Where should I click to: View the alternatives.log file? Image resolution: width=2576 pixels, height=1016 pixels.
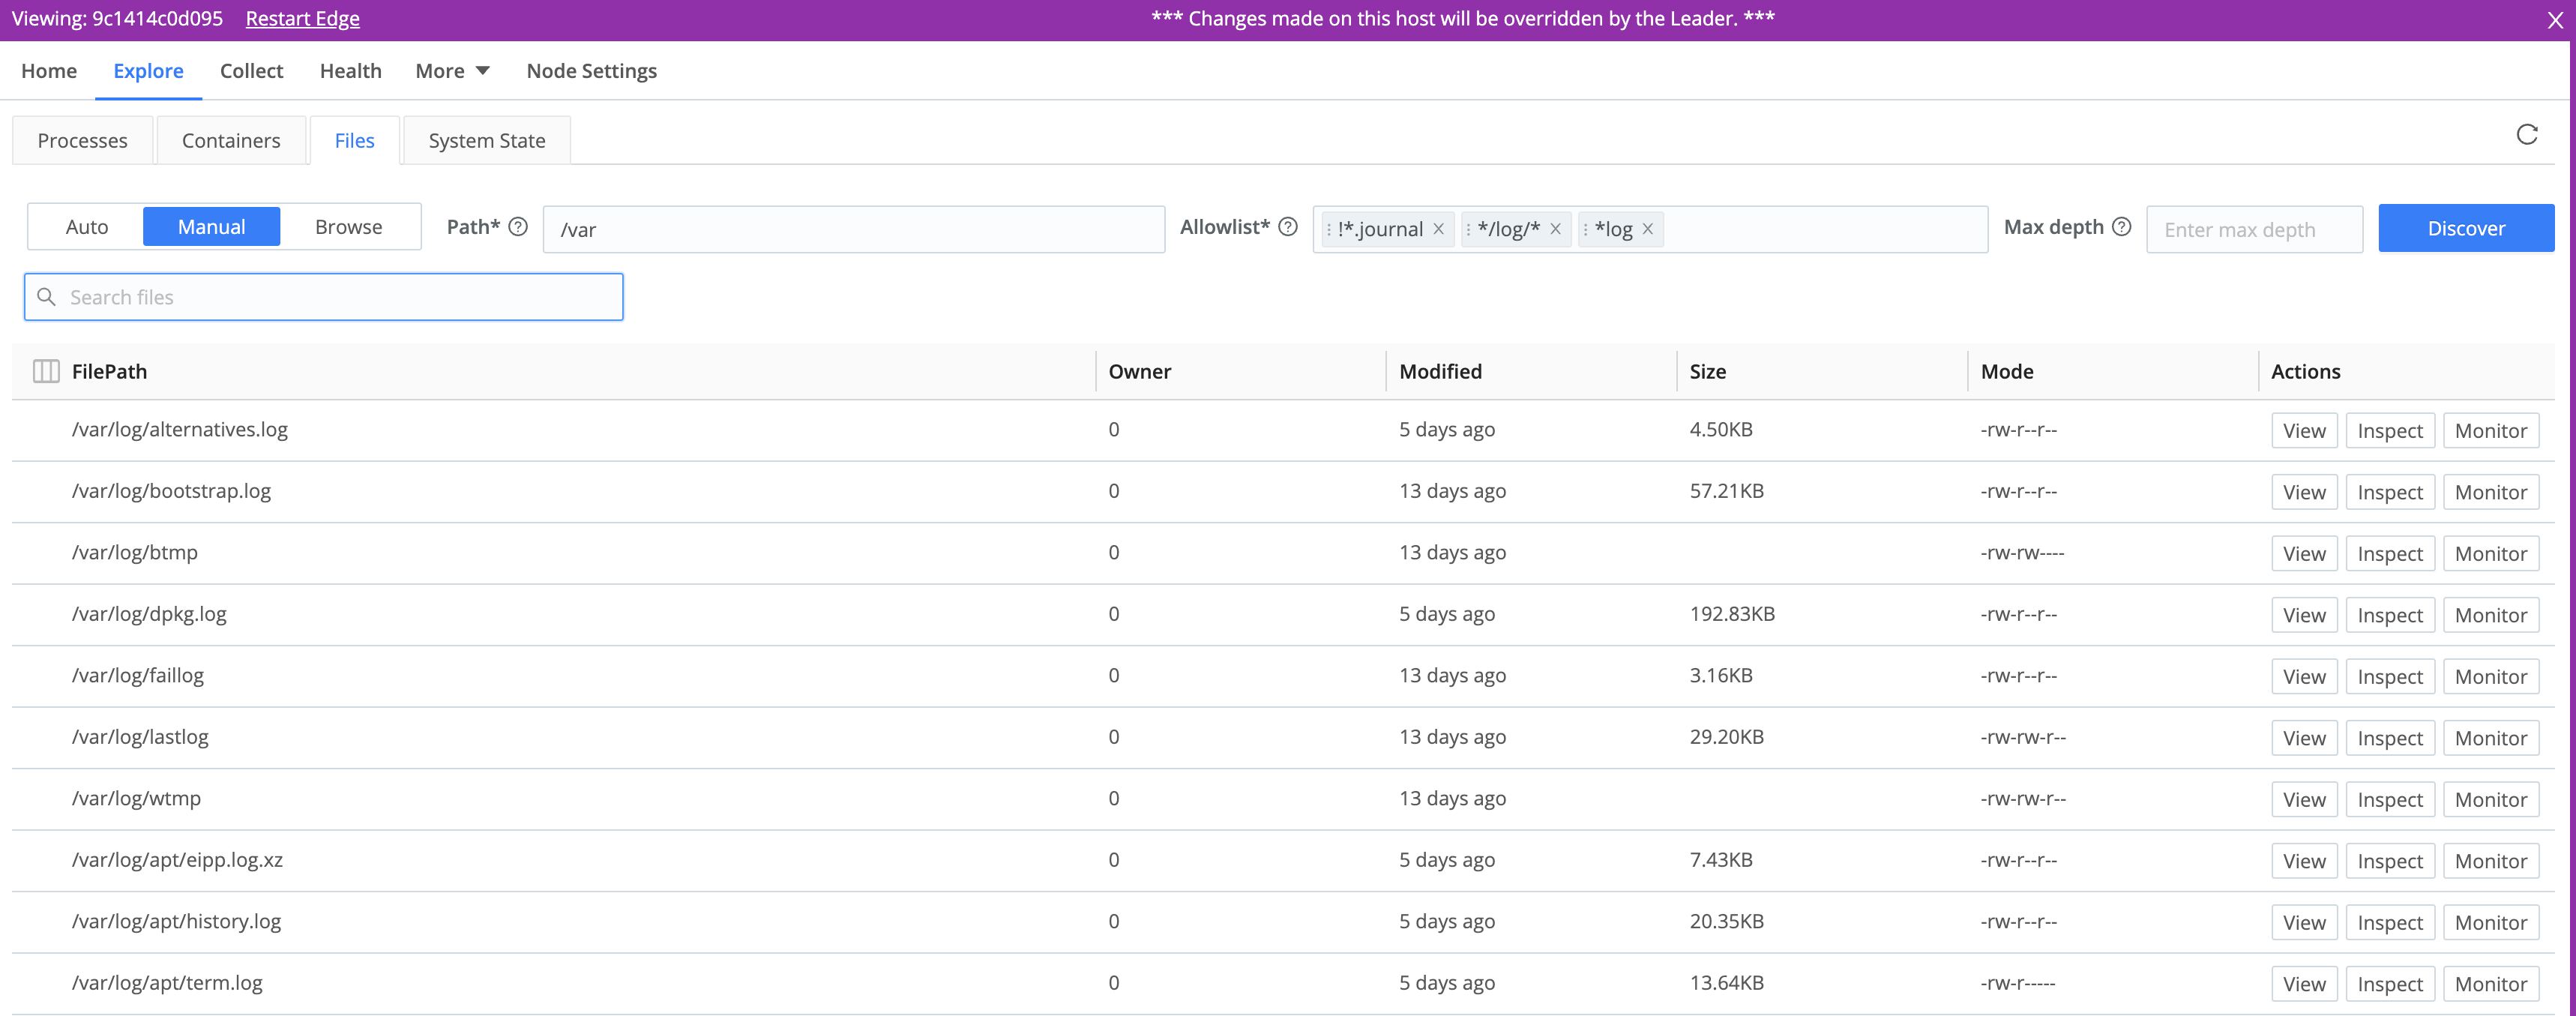click(2304, 431)
